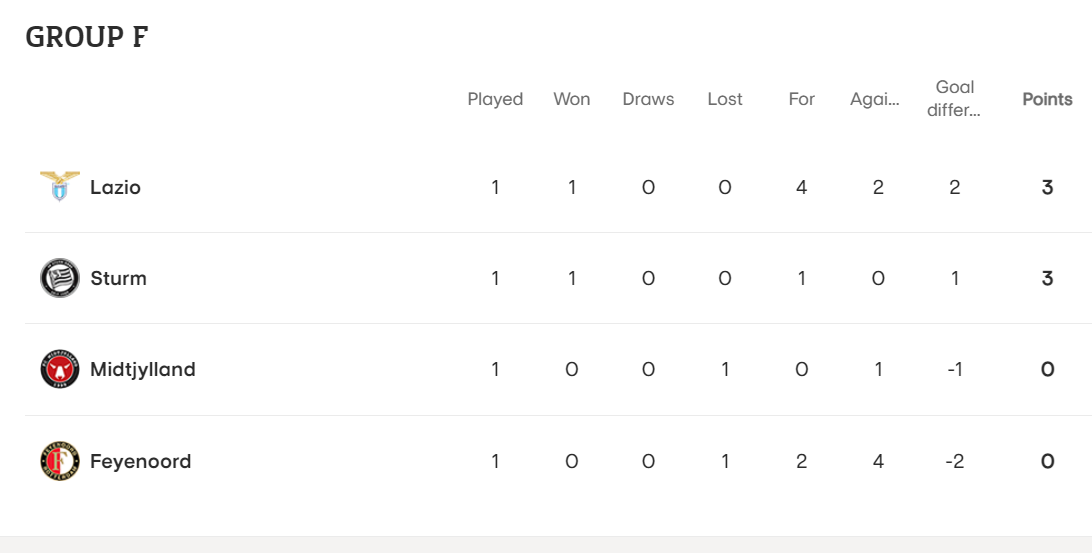The width and height of the screenshot is (1092, 553).
Task: Click the Draws column header
Action: [x=648, y=99]
